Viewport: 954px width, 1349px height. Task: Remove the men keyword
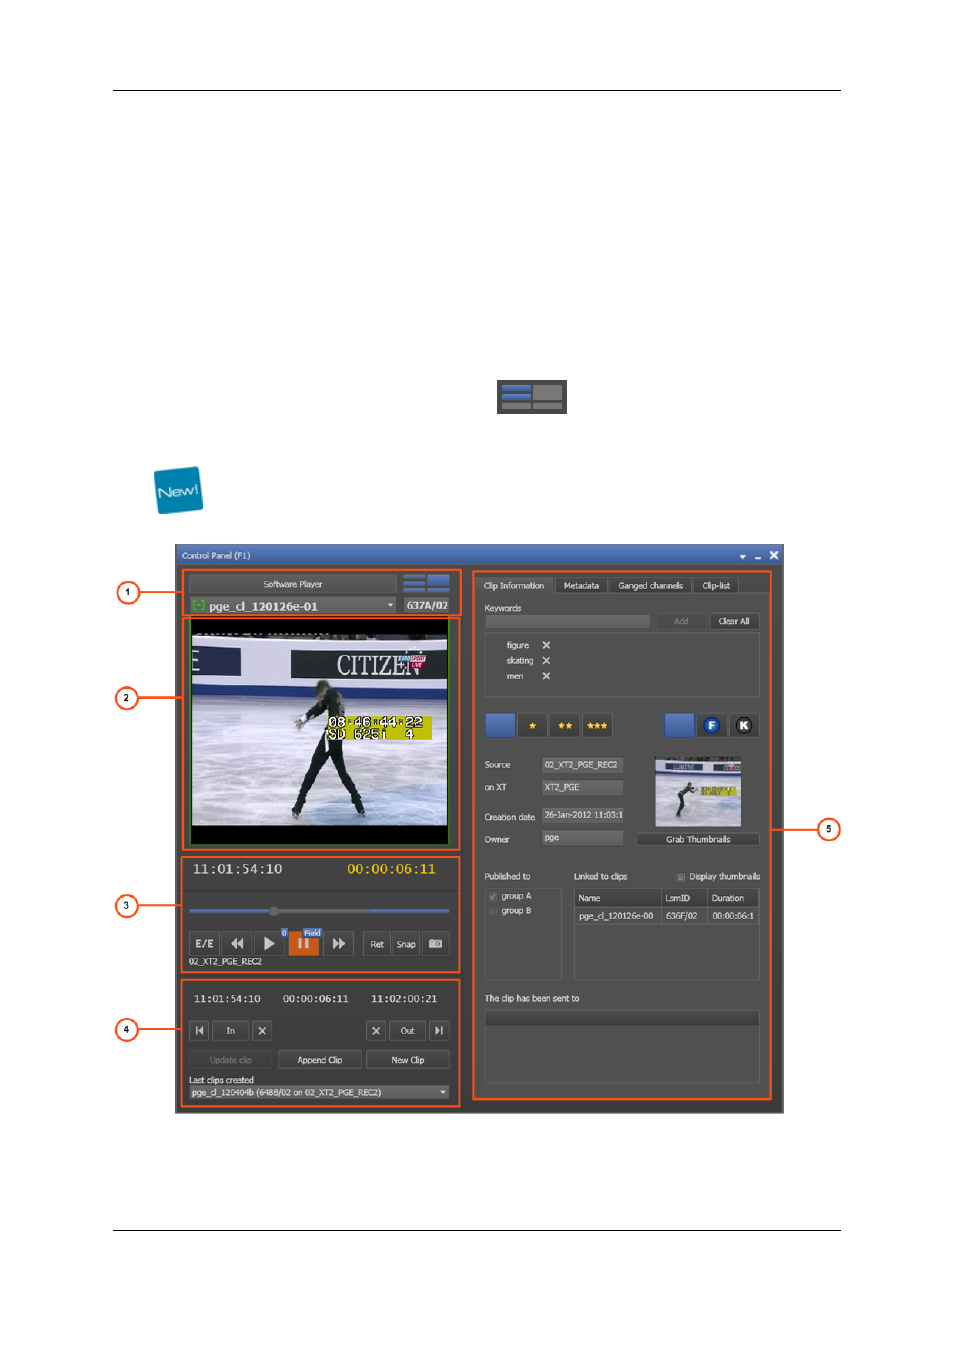pos(546,676)
